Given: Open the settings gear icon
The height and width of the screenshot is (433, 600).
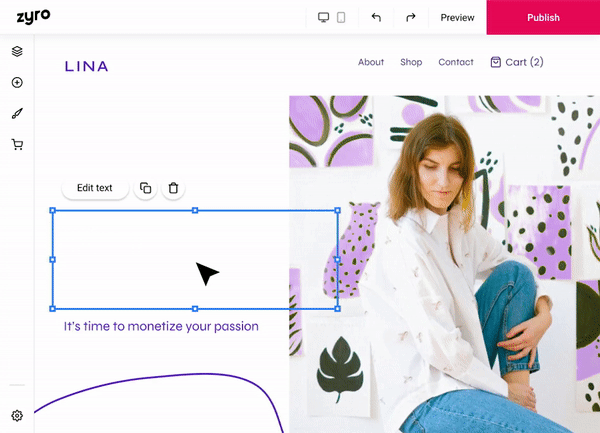Looking at the screenshot, I should (x=17, y=415).
